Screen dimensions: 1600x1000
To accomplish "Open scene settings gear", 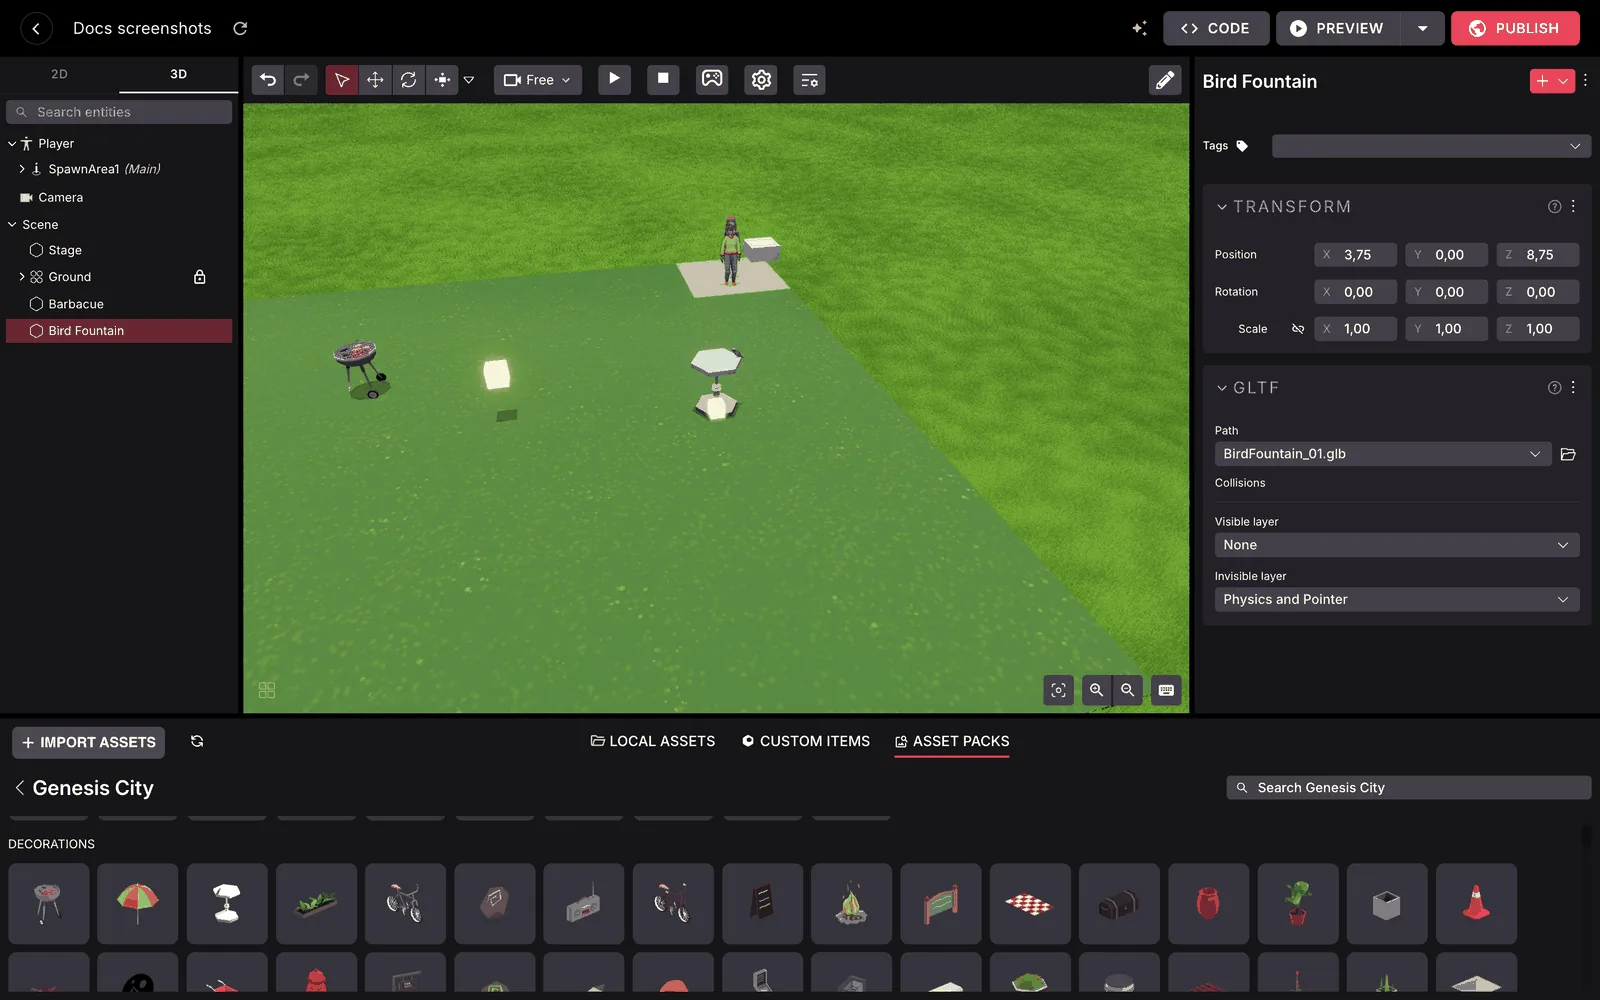I will pos(761,80).
